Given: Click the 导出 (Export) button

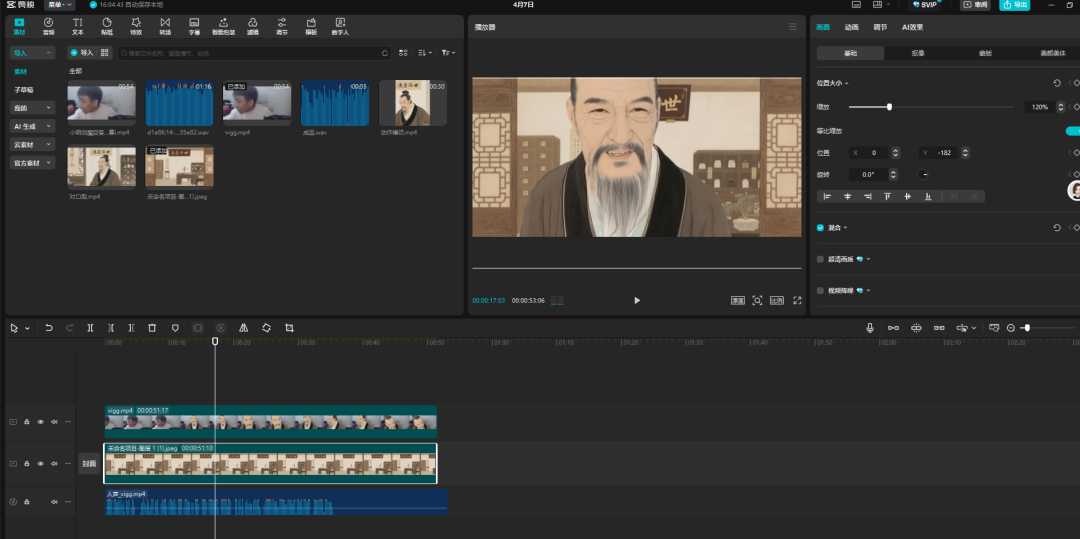Looking at the screenshot, I should [x=1014, y=5].
